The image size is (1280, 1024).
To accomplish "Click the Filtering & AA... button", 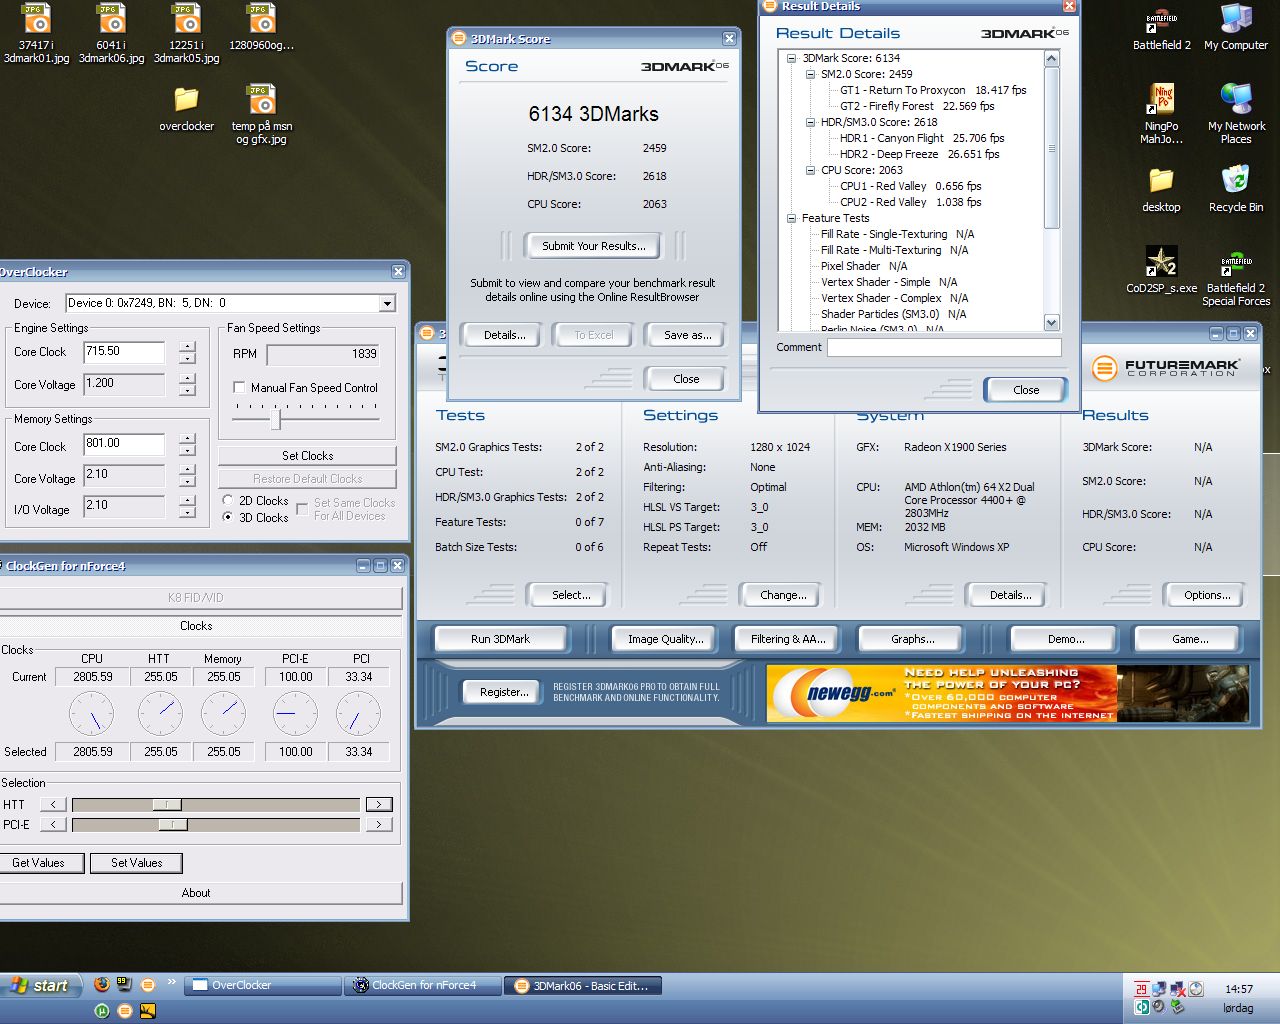I will pyautogui.click(x=788, y=639).
